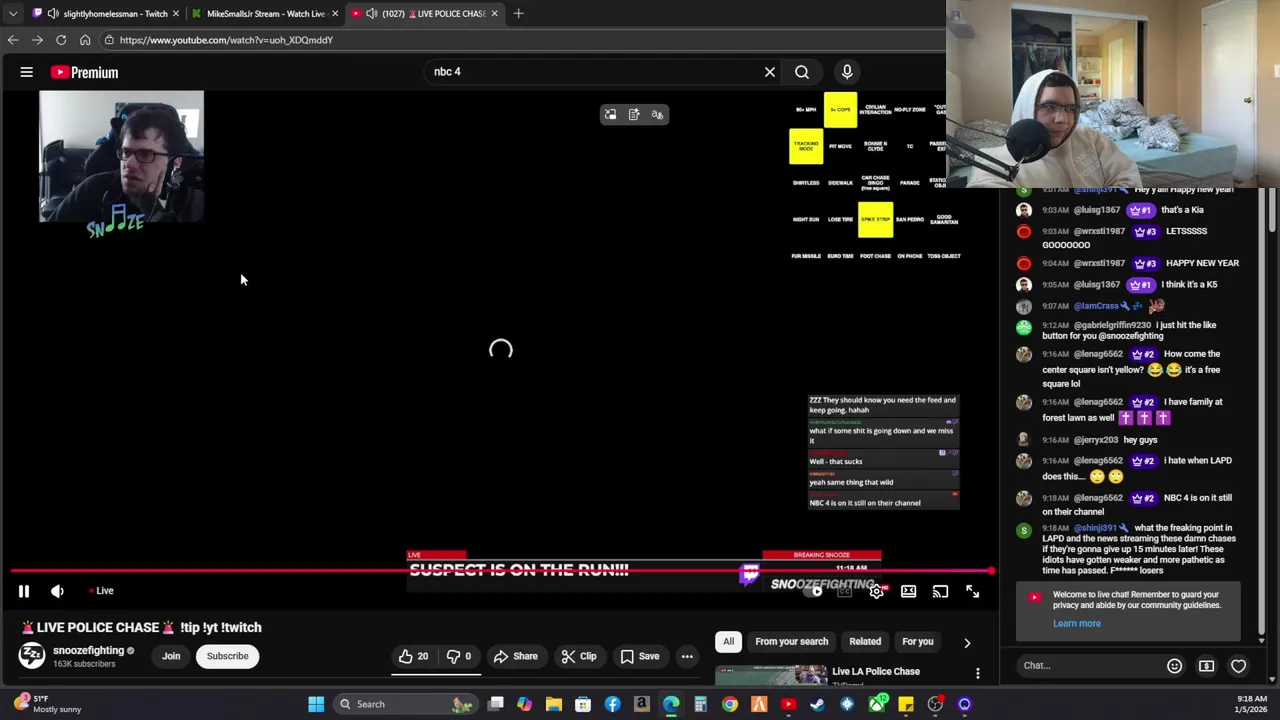This screenshot has height=720, width=1280.
Task: Open tab search dropdown arrow
Action: tap(12, 14)
